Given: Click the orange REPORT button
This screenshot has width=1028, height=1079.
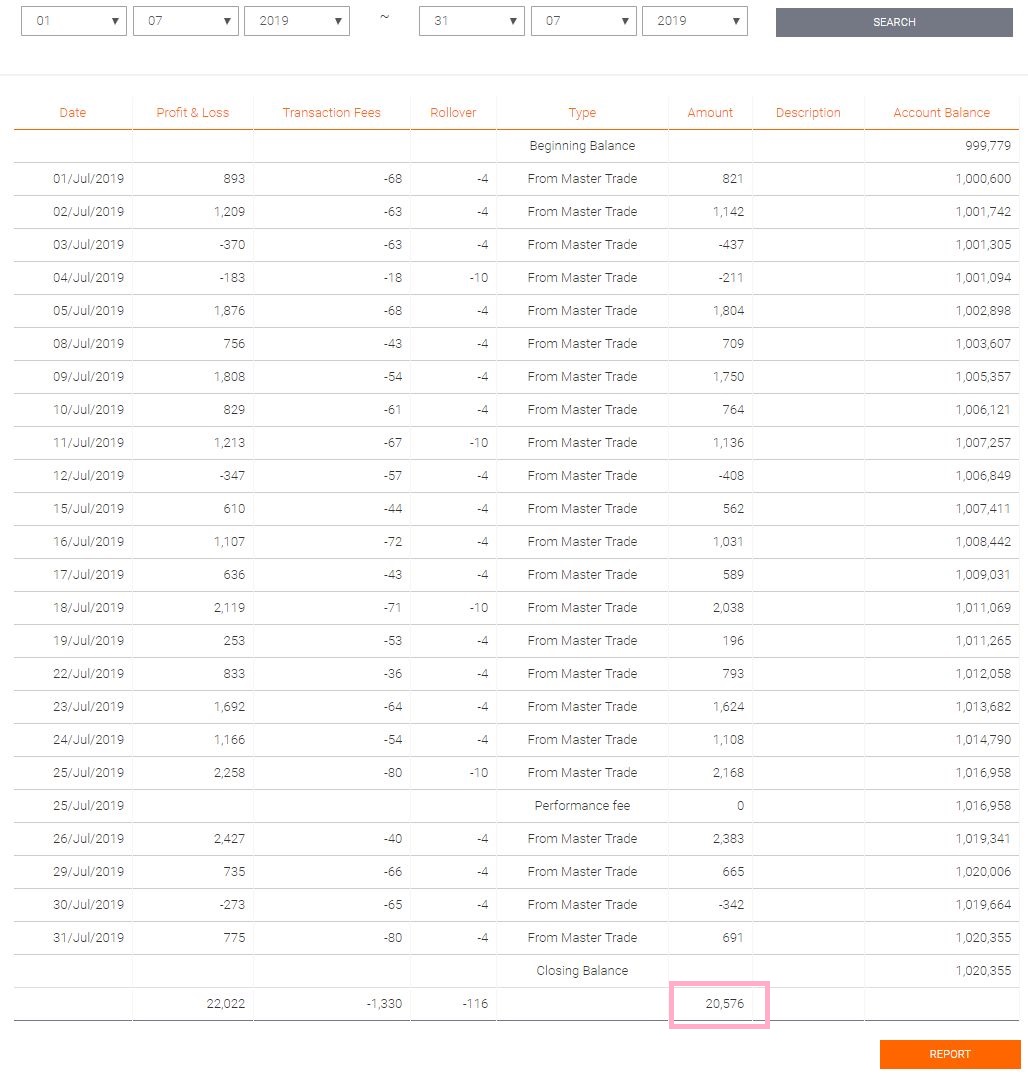Looking at the screenshot, I should pos(949,1054).
